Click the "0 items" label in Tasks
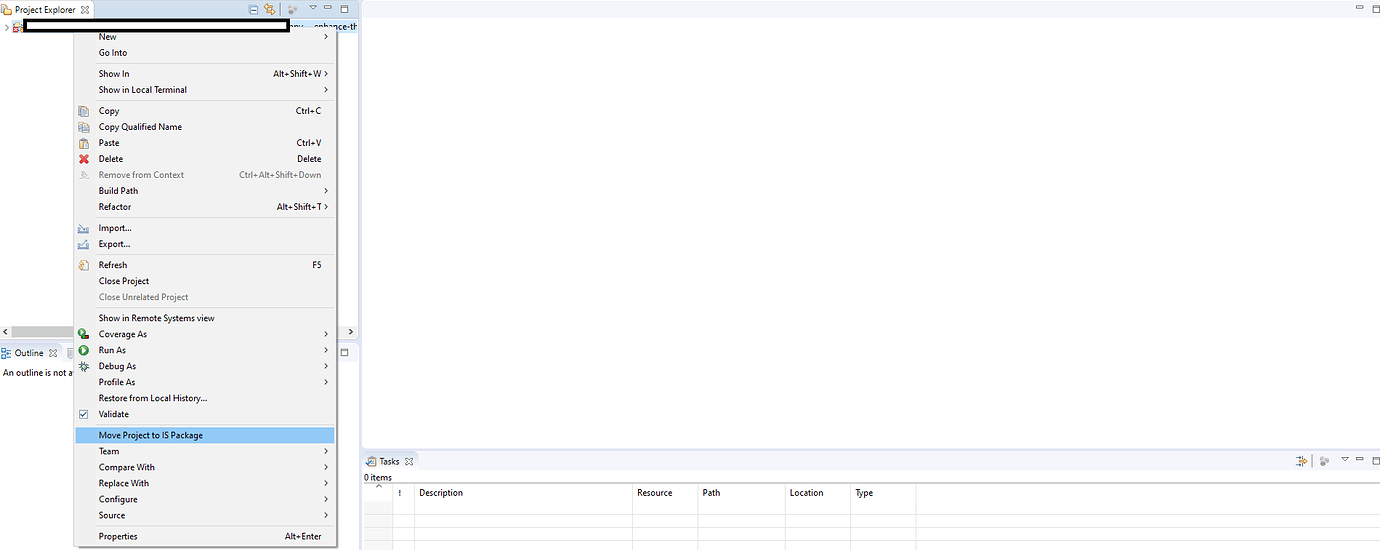The image size is (1380, 550). tap(378, 478)
